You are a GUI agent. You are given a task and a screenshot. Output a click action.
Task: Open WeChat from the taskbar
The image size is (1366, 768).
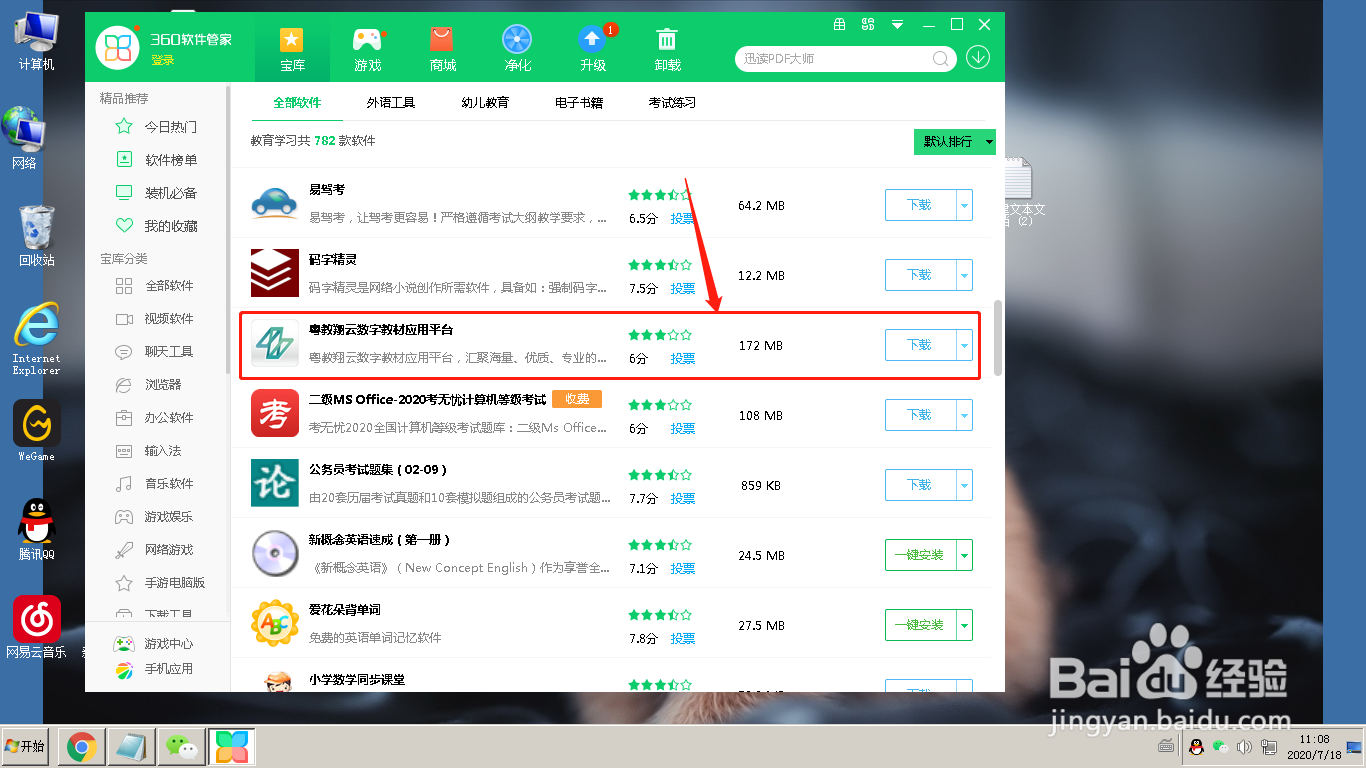(x=181, y=747)
